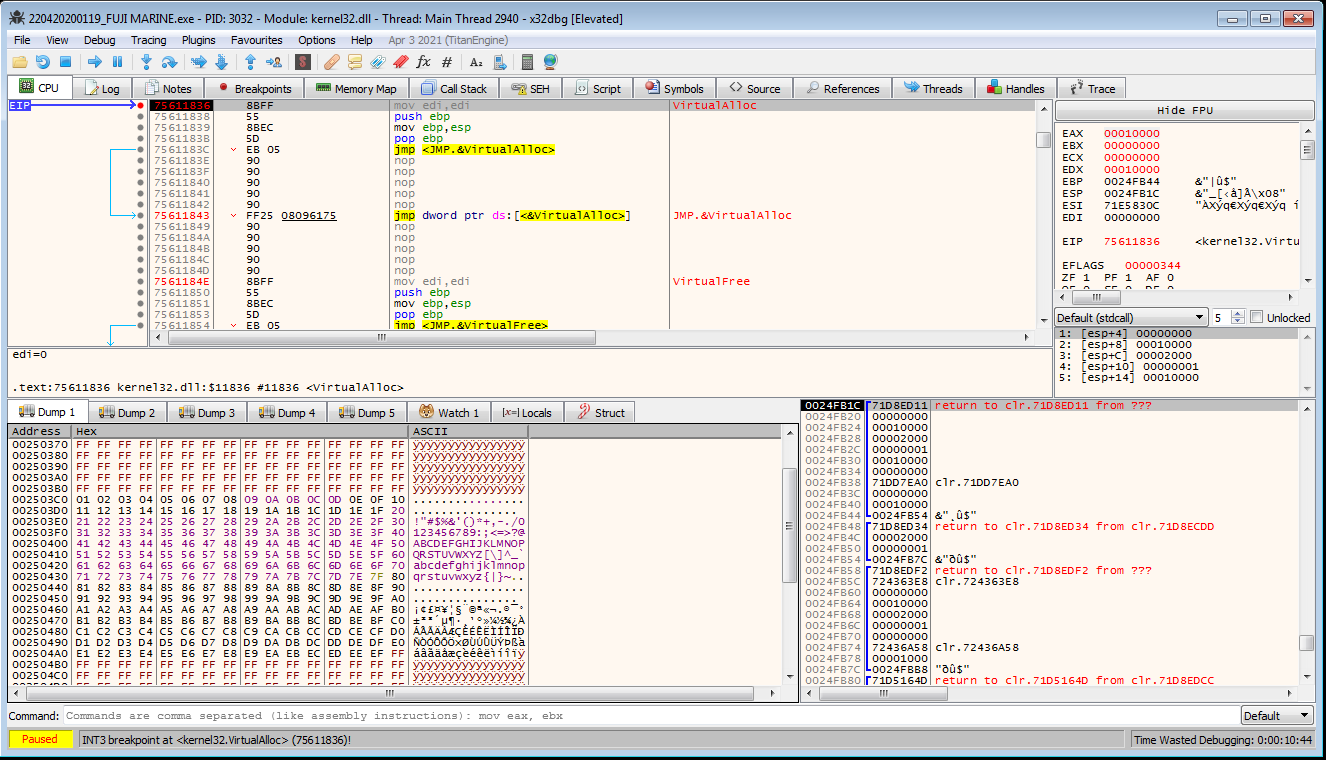Click the Hex column header in the dump
This screenshot has height=760, width=1326.
[241, 431]
